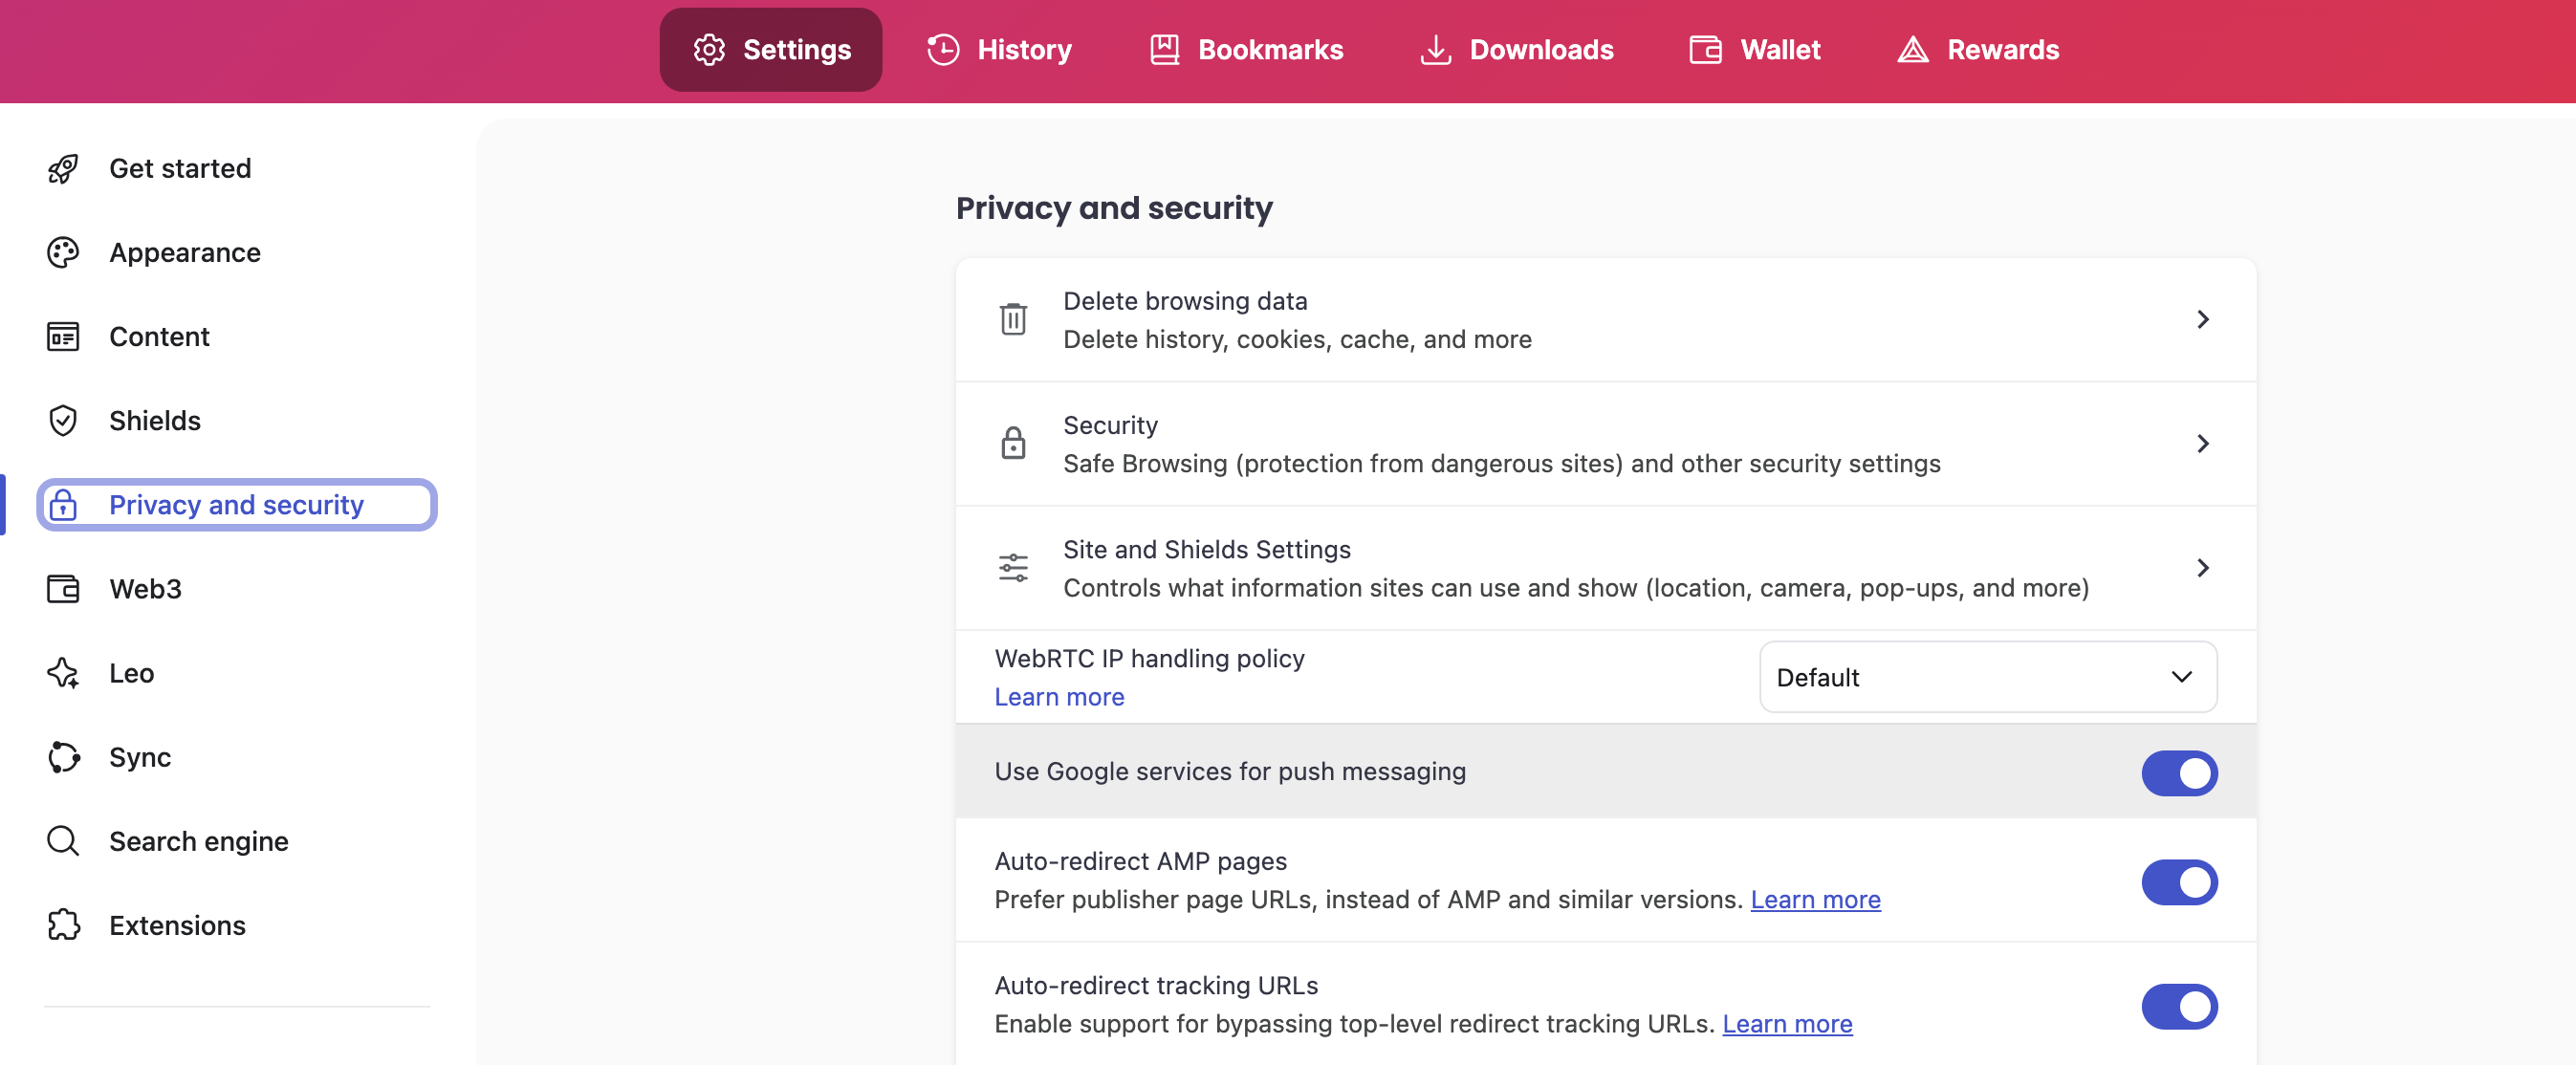Click the Search engine magnifier icon
2576x1065 pixels.
tap(63, 841)
